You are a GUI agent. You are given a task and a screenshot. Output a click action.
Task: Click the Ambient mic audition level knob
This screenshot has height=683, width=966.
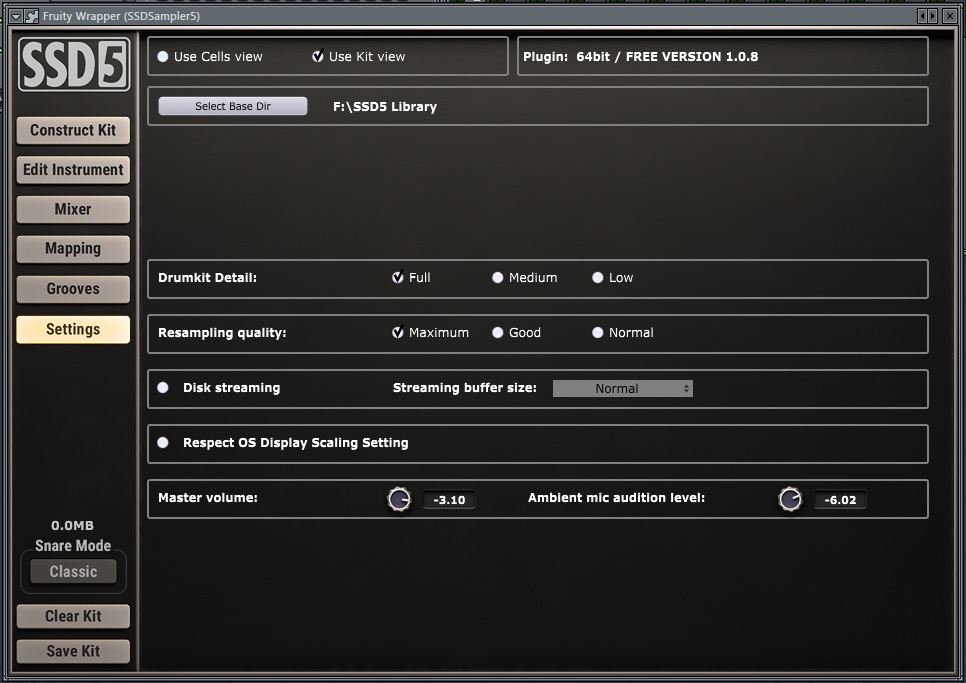tap(790, 499)
